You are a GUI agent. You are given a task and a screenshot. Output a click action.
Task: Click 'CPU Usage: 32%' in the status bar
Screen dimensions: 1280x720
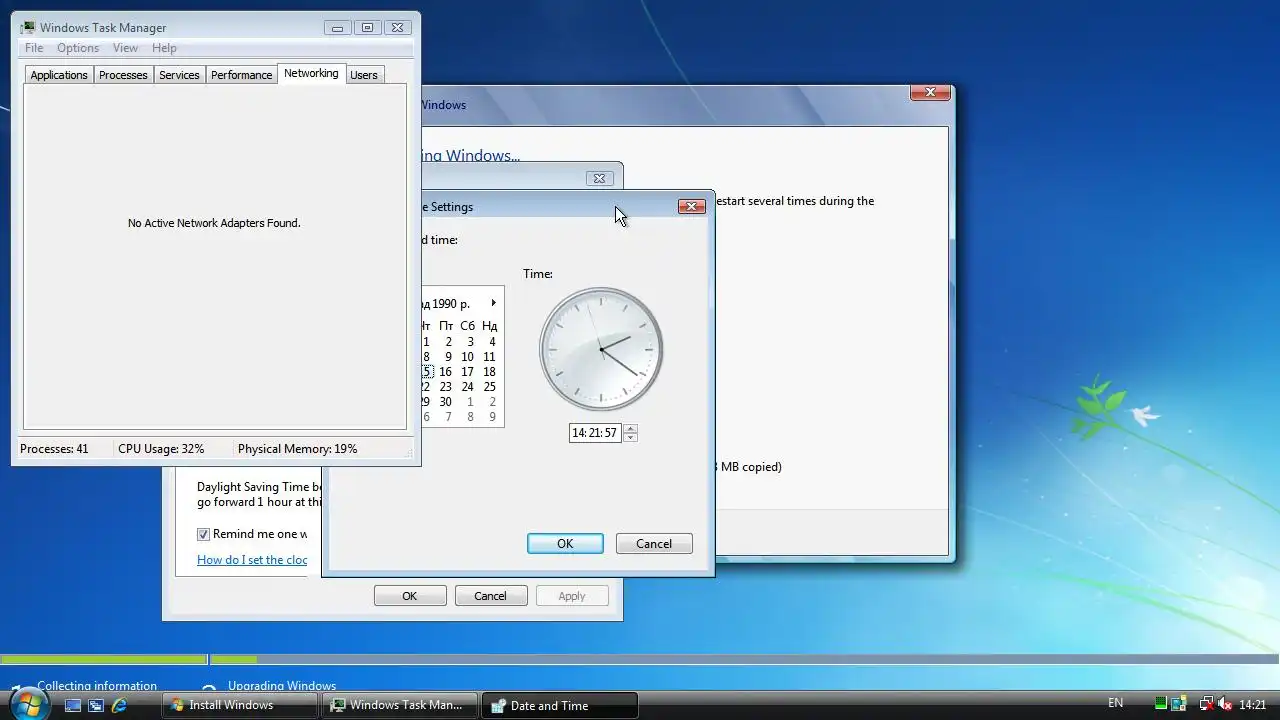161,449
